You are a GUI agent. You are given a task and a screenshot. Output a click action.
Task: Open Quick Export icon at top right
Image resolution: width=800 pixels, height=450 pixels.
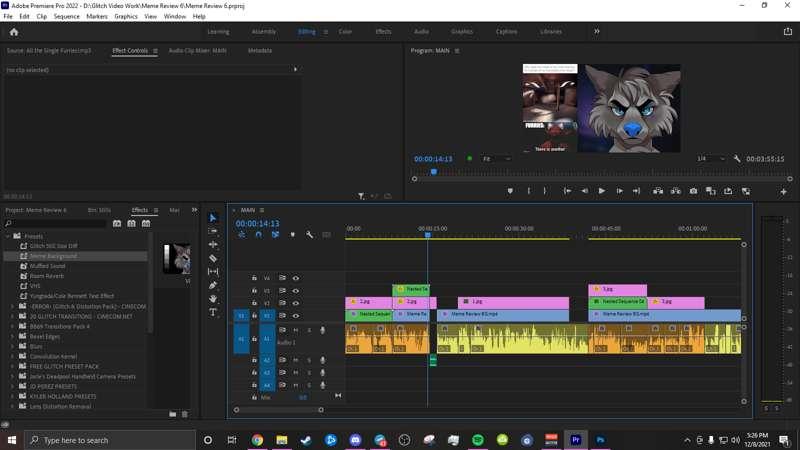coord(787,32)
